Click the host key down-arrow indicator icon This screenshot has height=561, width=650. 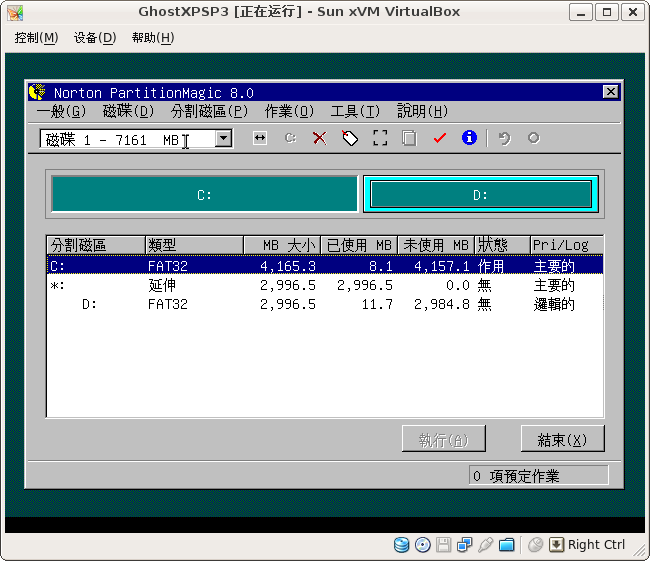[x=556, y=545]
